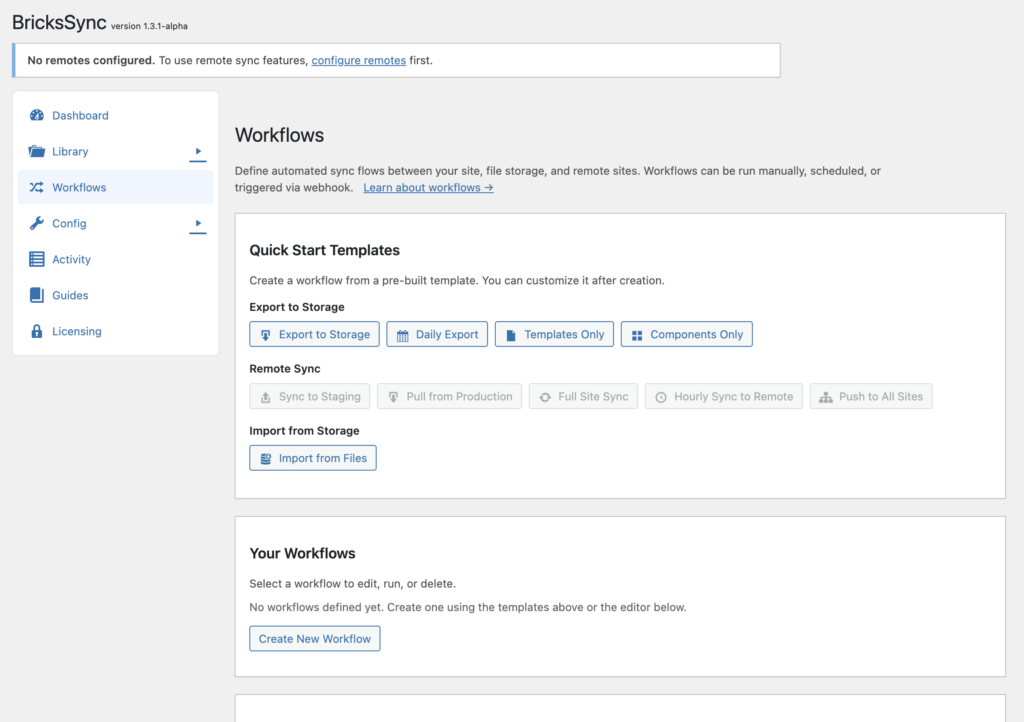The image size is (1024, 722).
Task: Click the Library folder icon
Action: (x=37, y=152)
